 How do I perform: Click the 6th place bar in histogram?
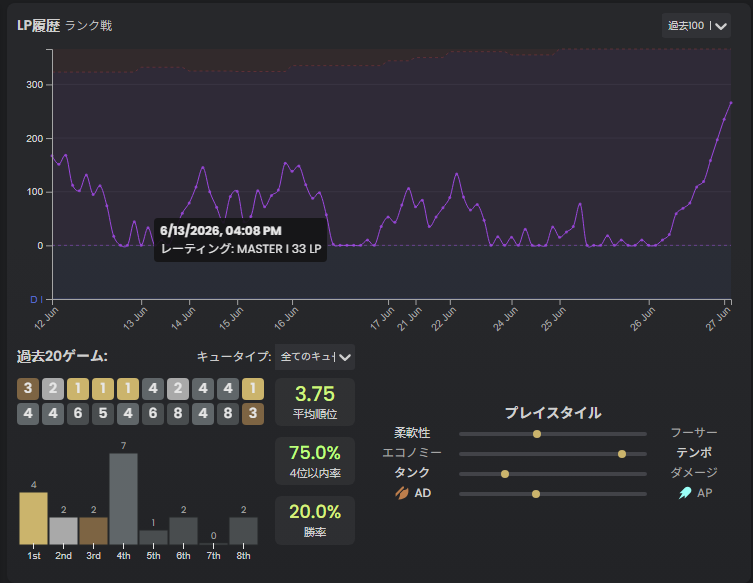tap(183, 531)
